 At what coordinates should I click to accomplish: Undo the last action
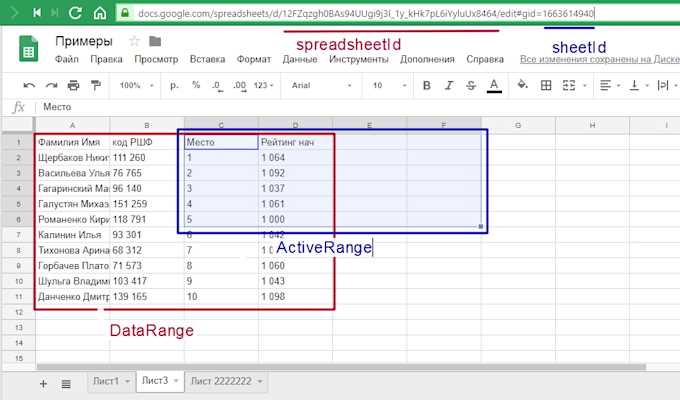point(29,85)
